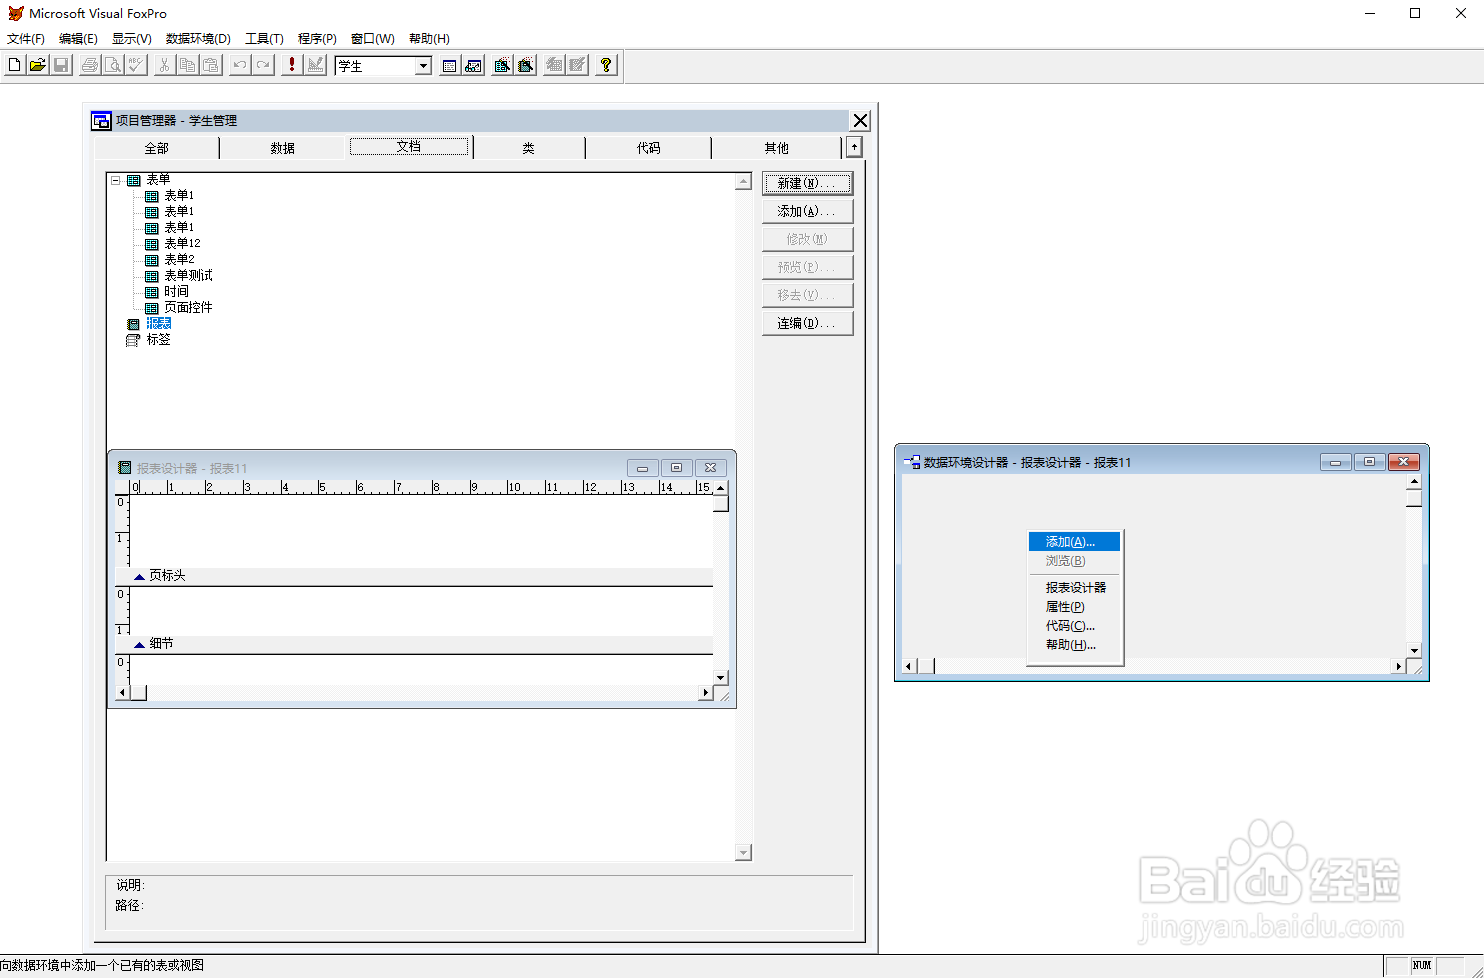Viewport: 1484px width, 978px height.
Task: Select 页面控件 in the tree
Action: pyautogui.click(x=188, y=308)
